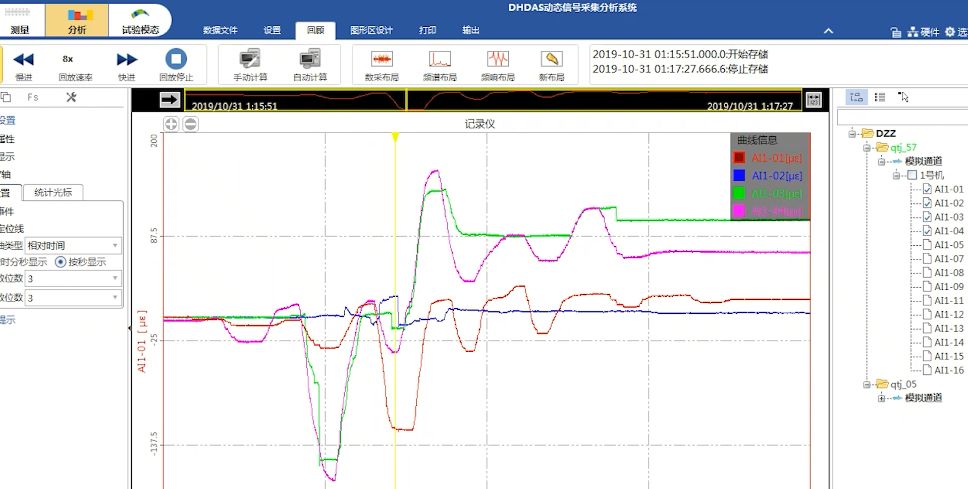Screen dimensions: 968x489
Task: Check channel AI1-07 checkbox
Action: (x=927, y=259)
